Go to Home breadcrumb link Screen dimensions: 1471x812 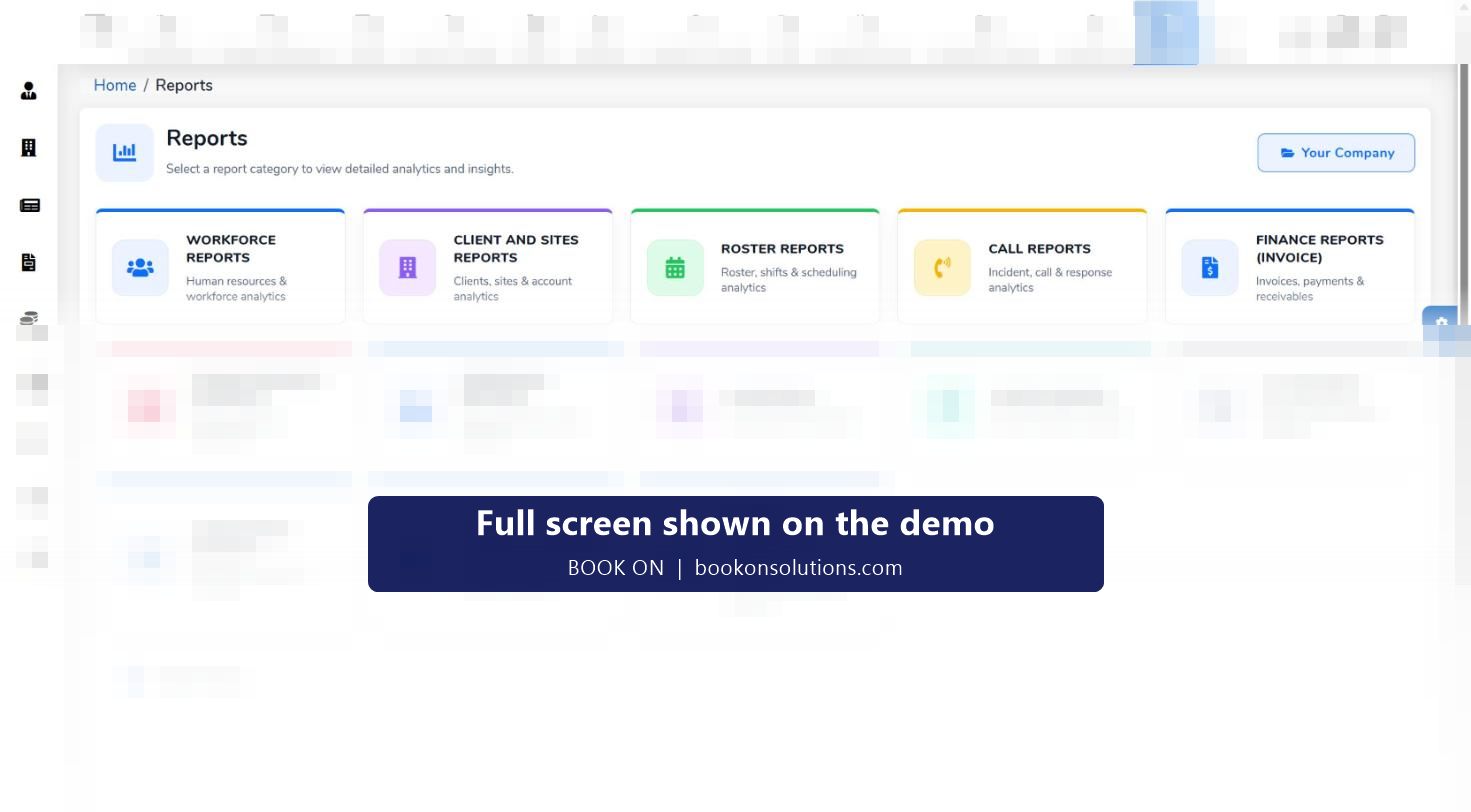(115, 86)
